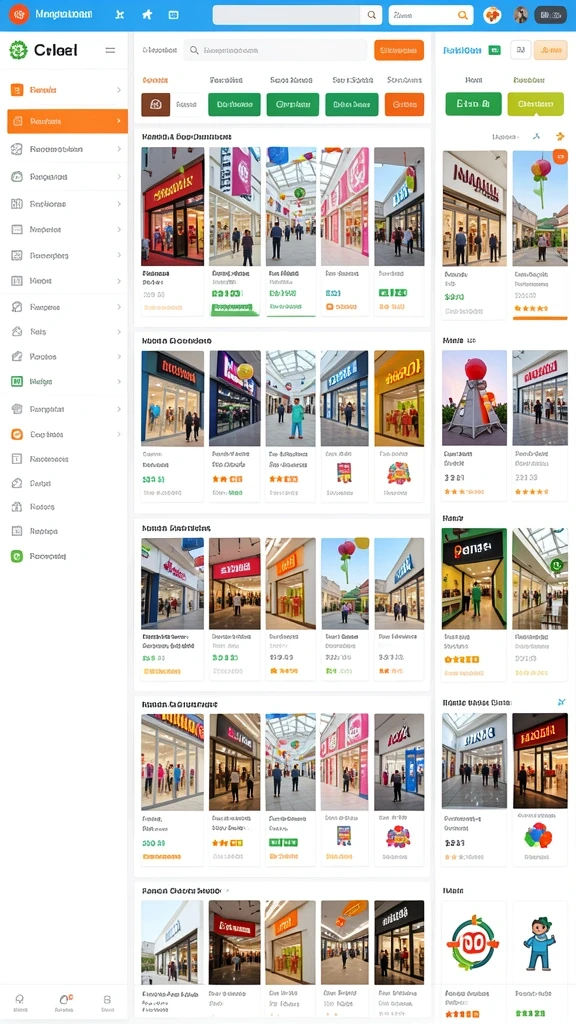Click the hamburger menu icon beside sidebar logo
The image size is (576, 1024).
point(110,50)
